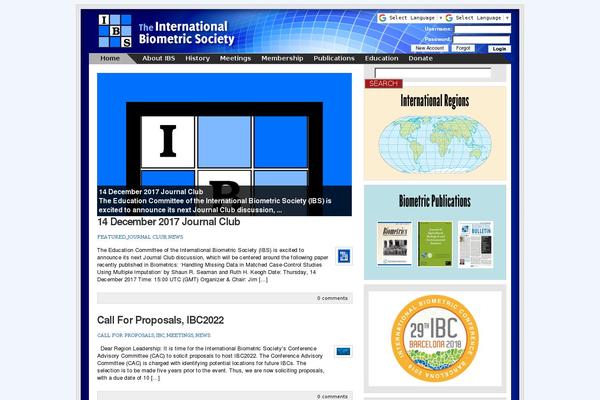
Task: Open the green journal cover thumbnail
Action: click(435, 244)
